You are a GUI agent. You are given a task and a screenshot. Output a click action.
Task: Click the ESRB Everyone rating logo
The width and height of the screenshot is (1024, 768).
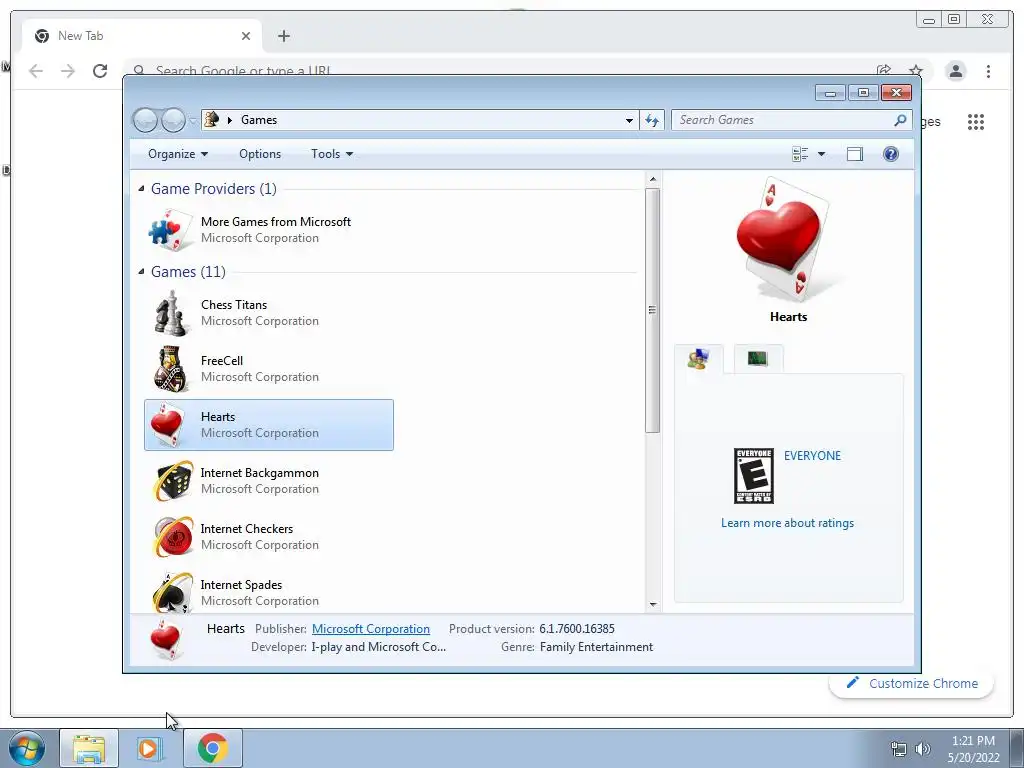(754, 476)
